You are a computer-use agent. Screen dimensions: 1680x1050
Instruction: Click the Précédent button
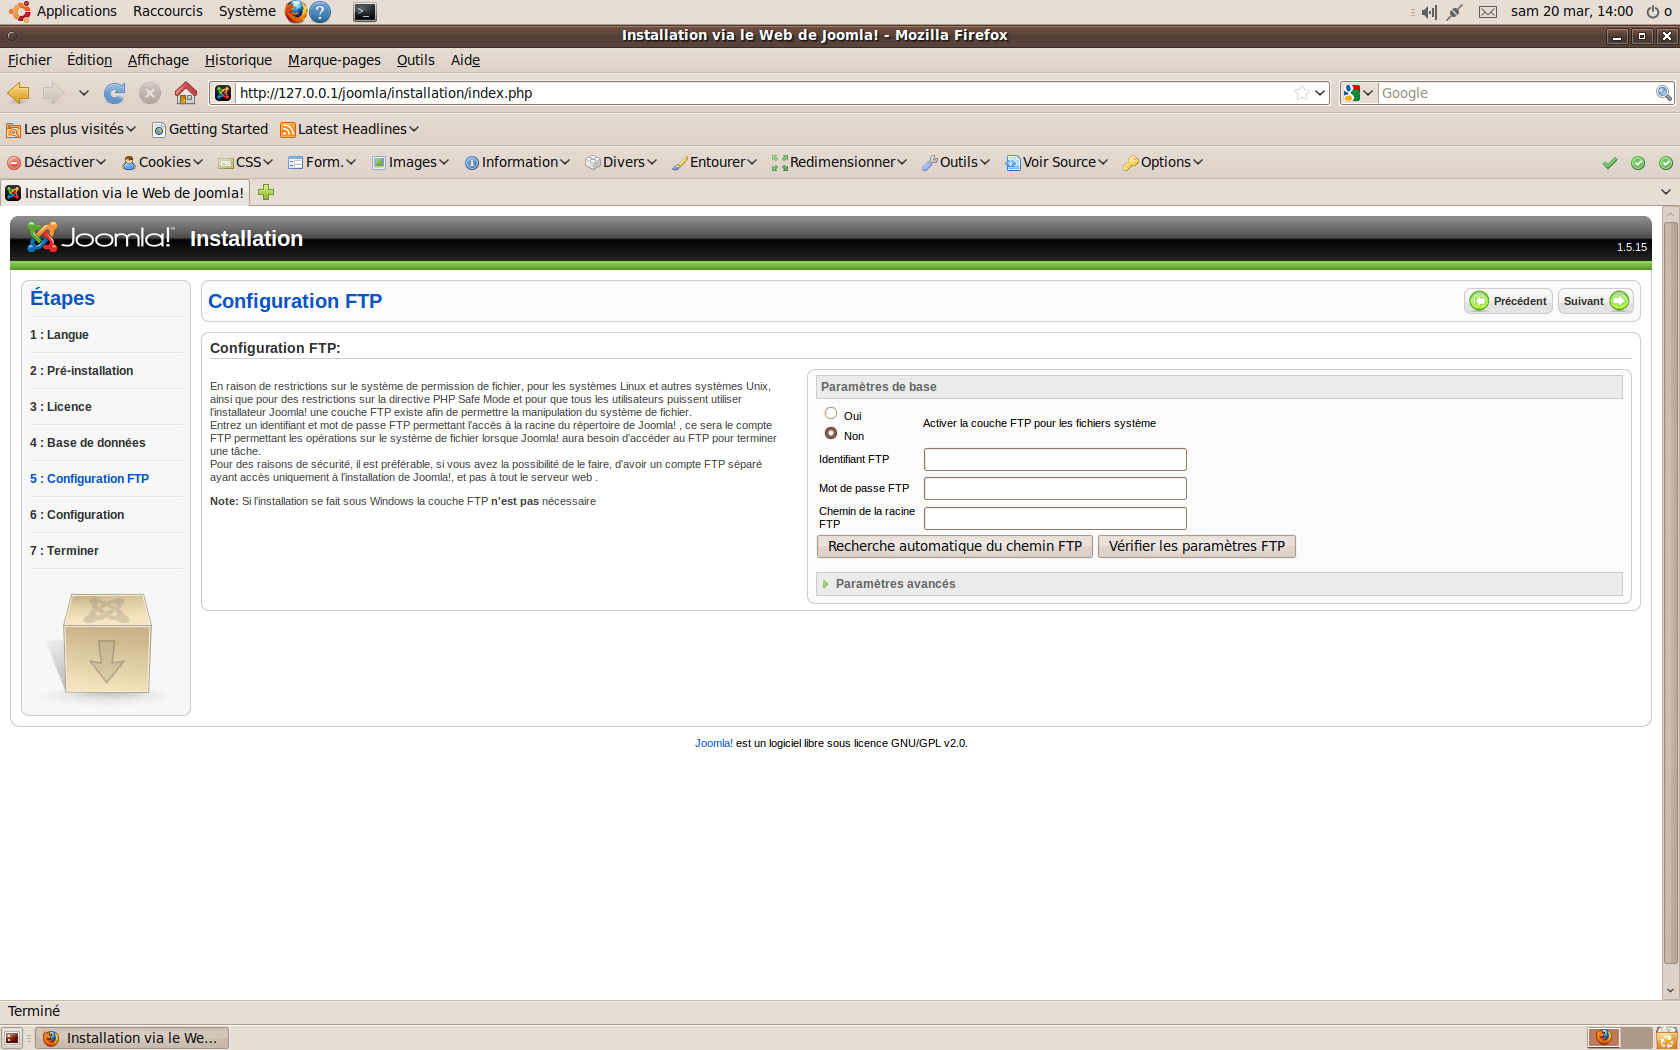tap(1508, 301)
